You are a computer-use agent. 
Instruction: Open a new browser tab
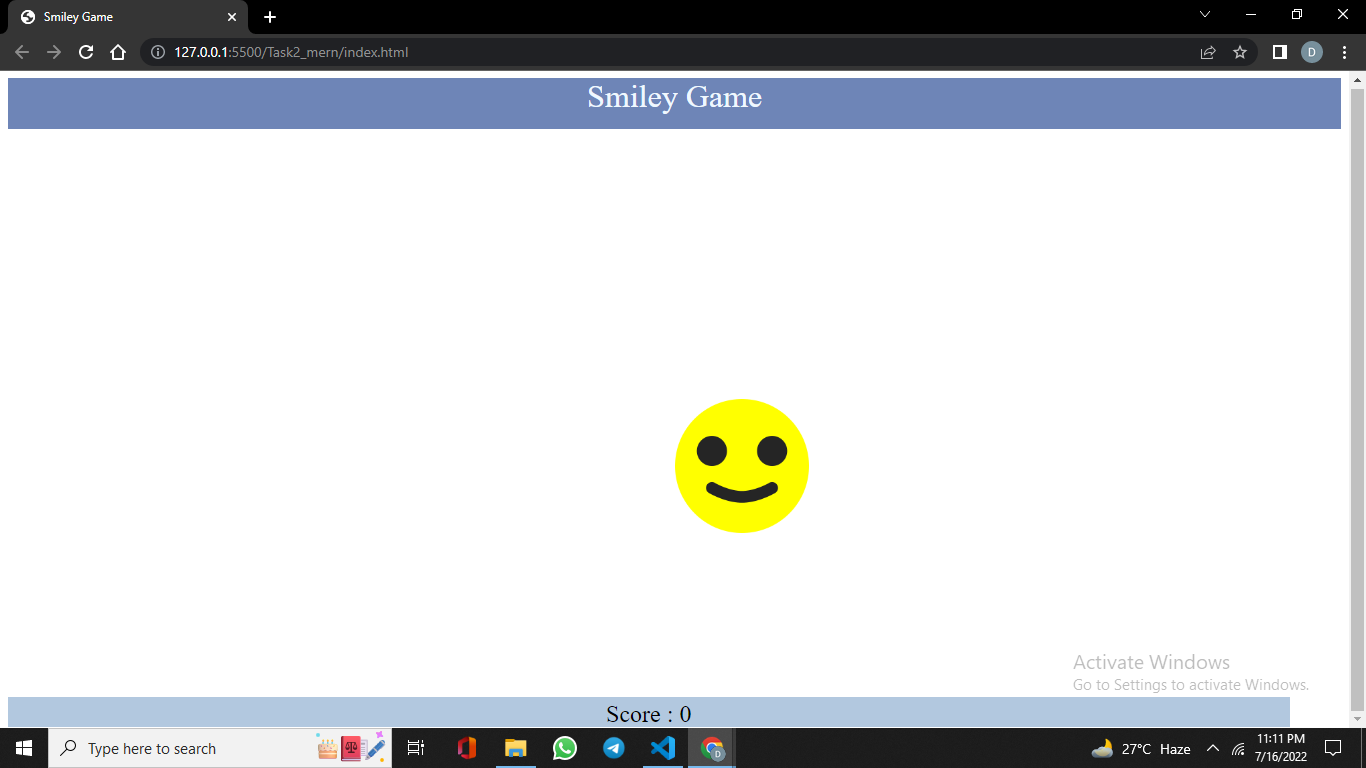[269, 16]
